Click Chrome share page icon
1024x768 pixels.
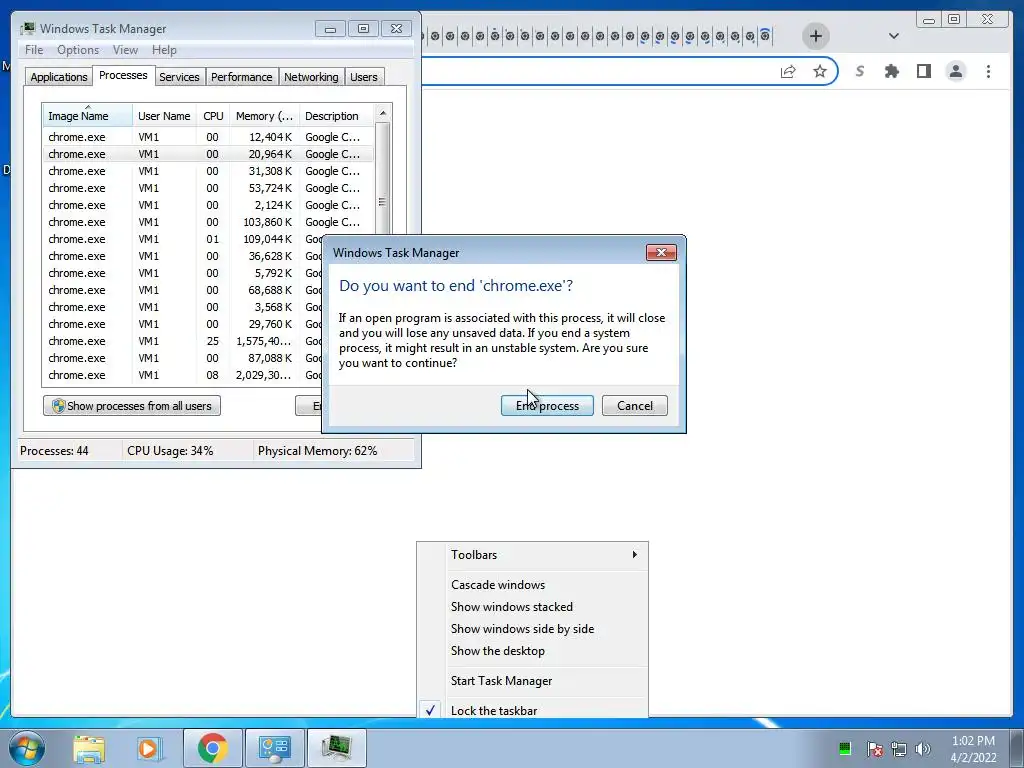(788, 71)
